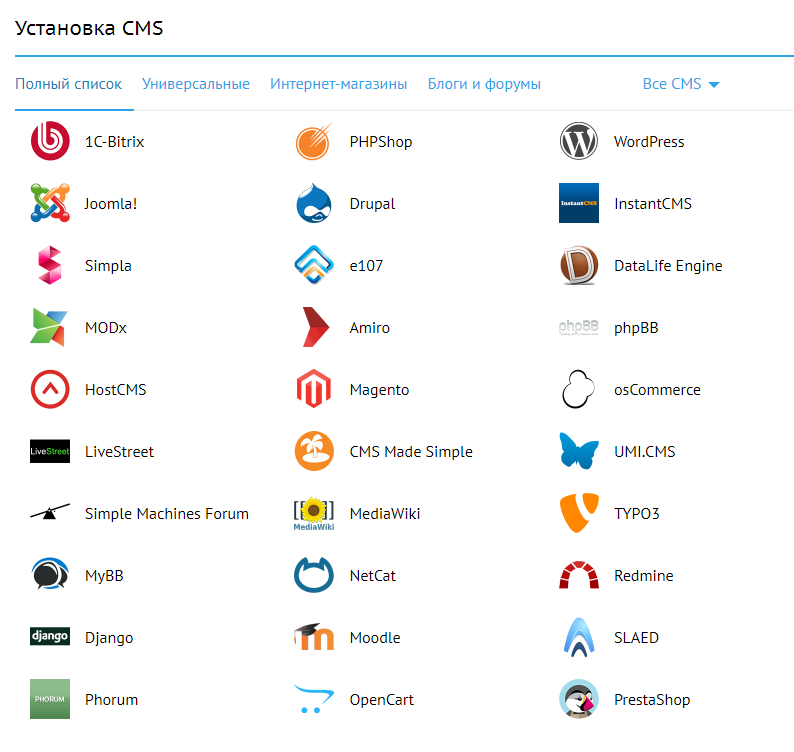
Task: Open the PHPShop text link
Action: pyautogui.click(x=381, y=141)
